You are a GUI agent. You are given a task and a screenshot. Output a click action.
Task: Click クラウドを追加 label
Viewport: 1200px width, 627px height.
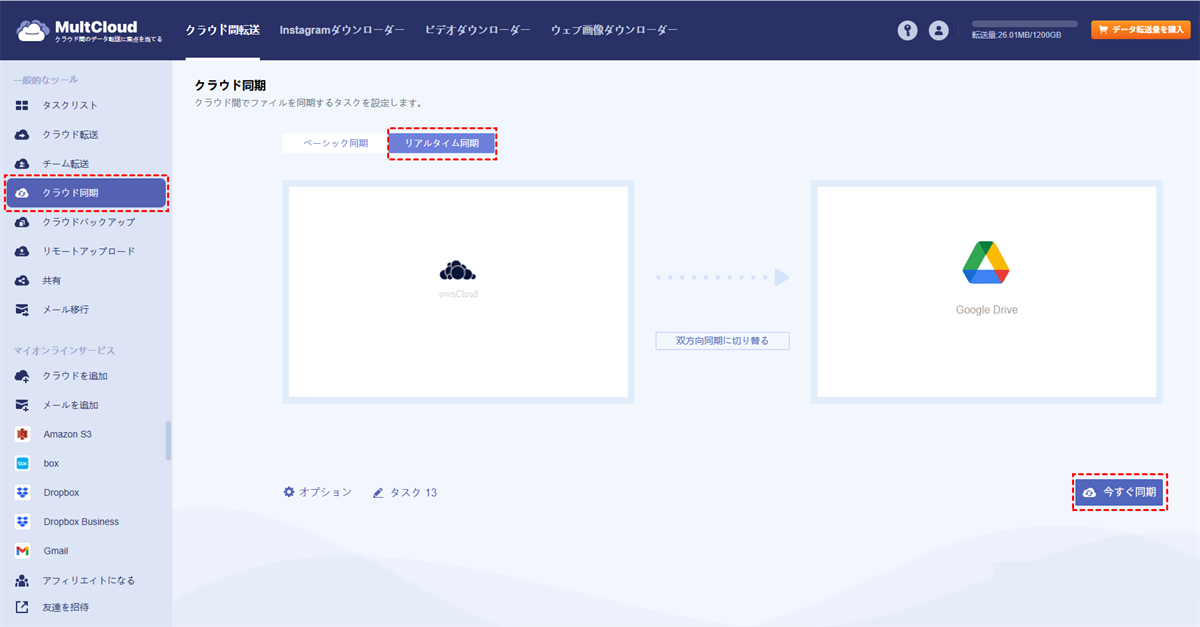[x=75, y=376]
